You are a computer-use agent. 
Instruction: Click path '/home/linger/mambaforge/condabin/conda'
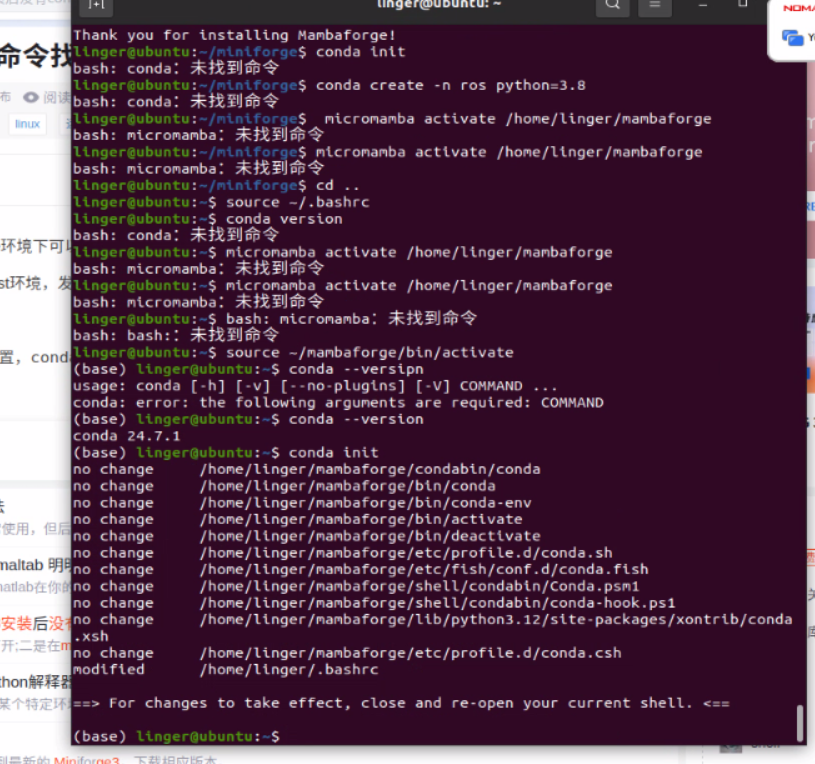click(370, 469)
